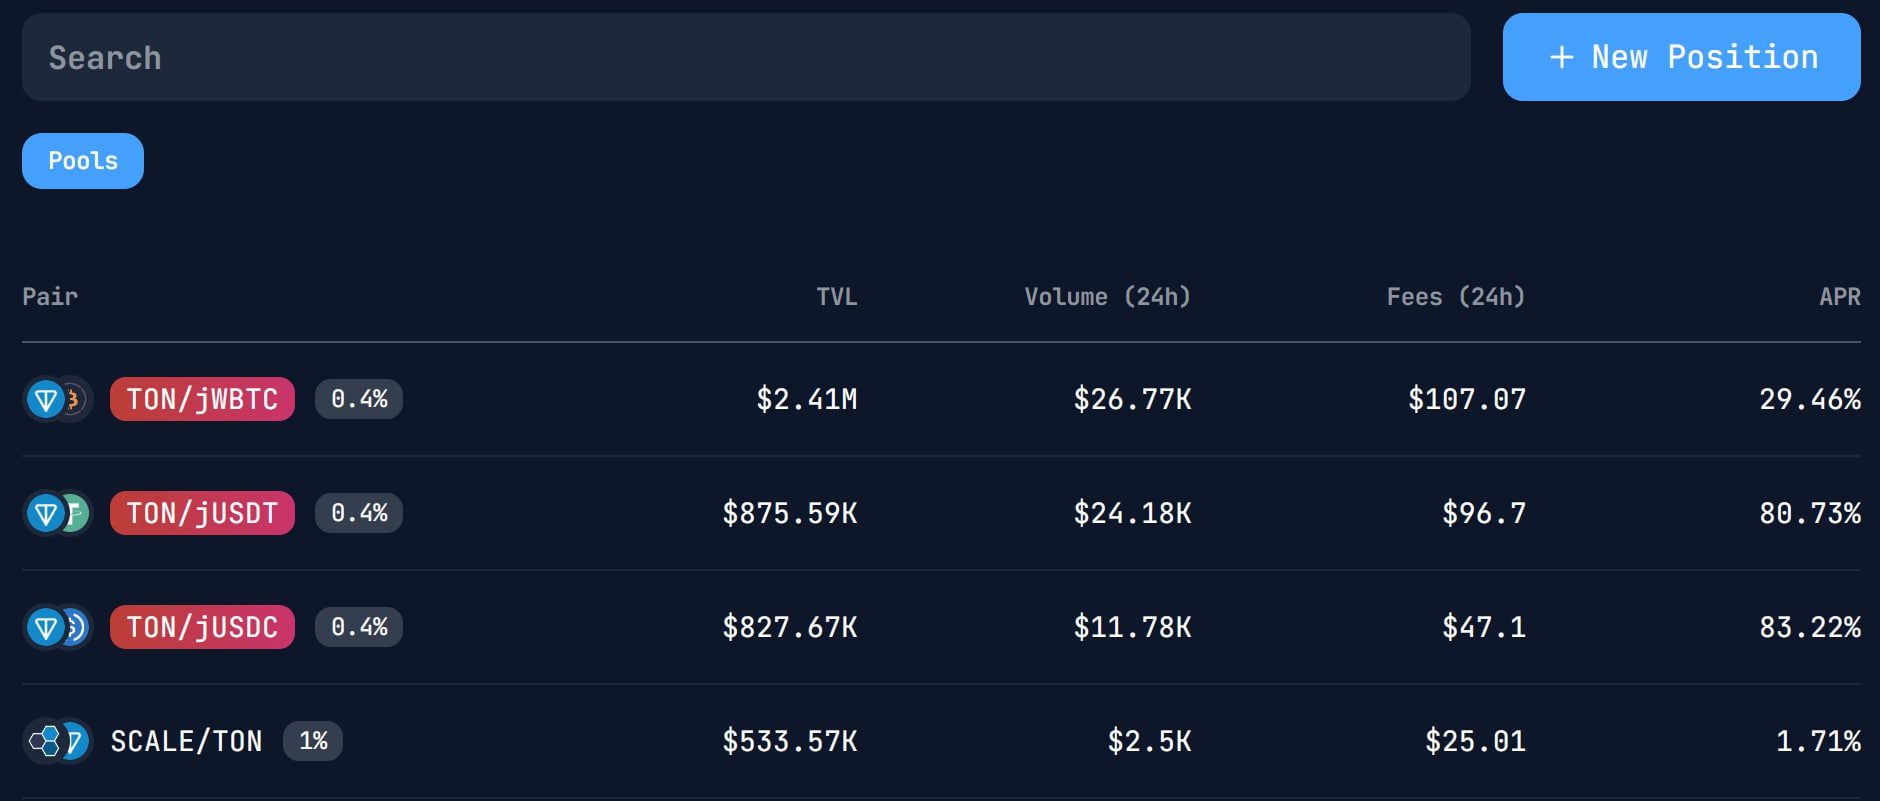This screenshot has height=801, width=1880.
Task: Sort pools by TVL column header
Action: [x=837, y=297]
